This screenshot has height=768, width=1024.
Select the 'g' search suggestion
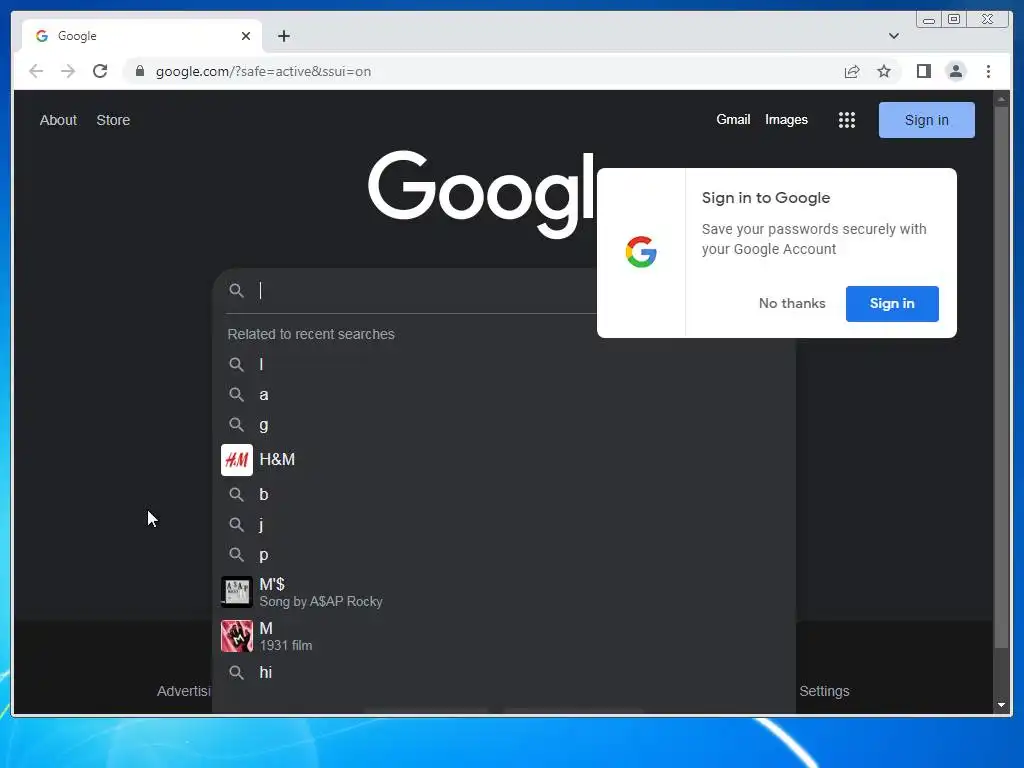coord(504,425)
